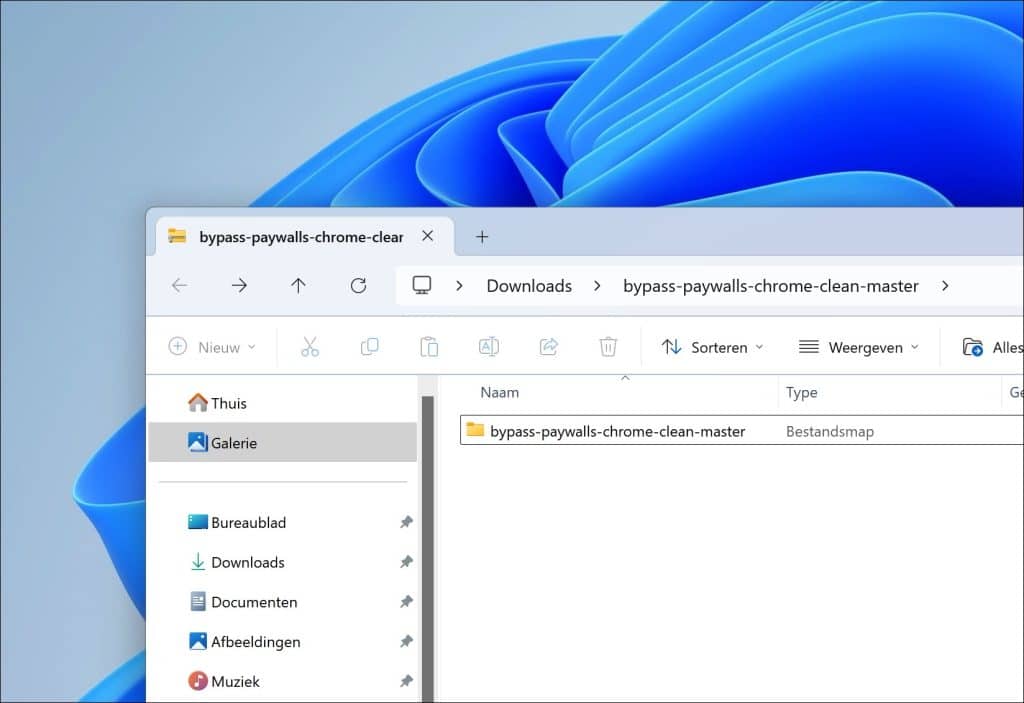Cut the selected item with scissors icon

310,347
